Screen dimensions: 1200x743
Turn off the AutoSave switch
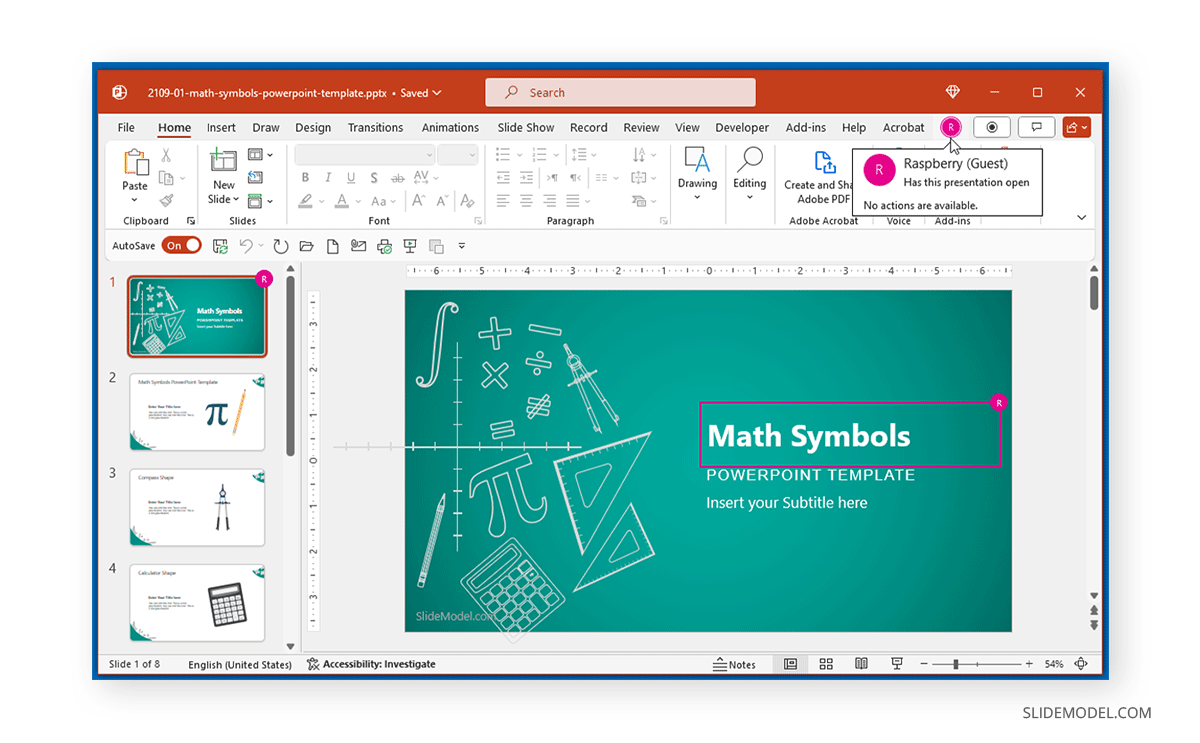[182, 245]
